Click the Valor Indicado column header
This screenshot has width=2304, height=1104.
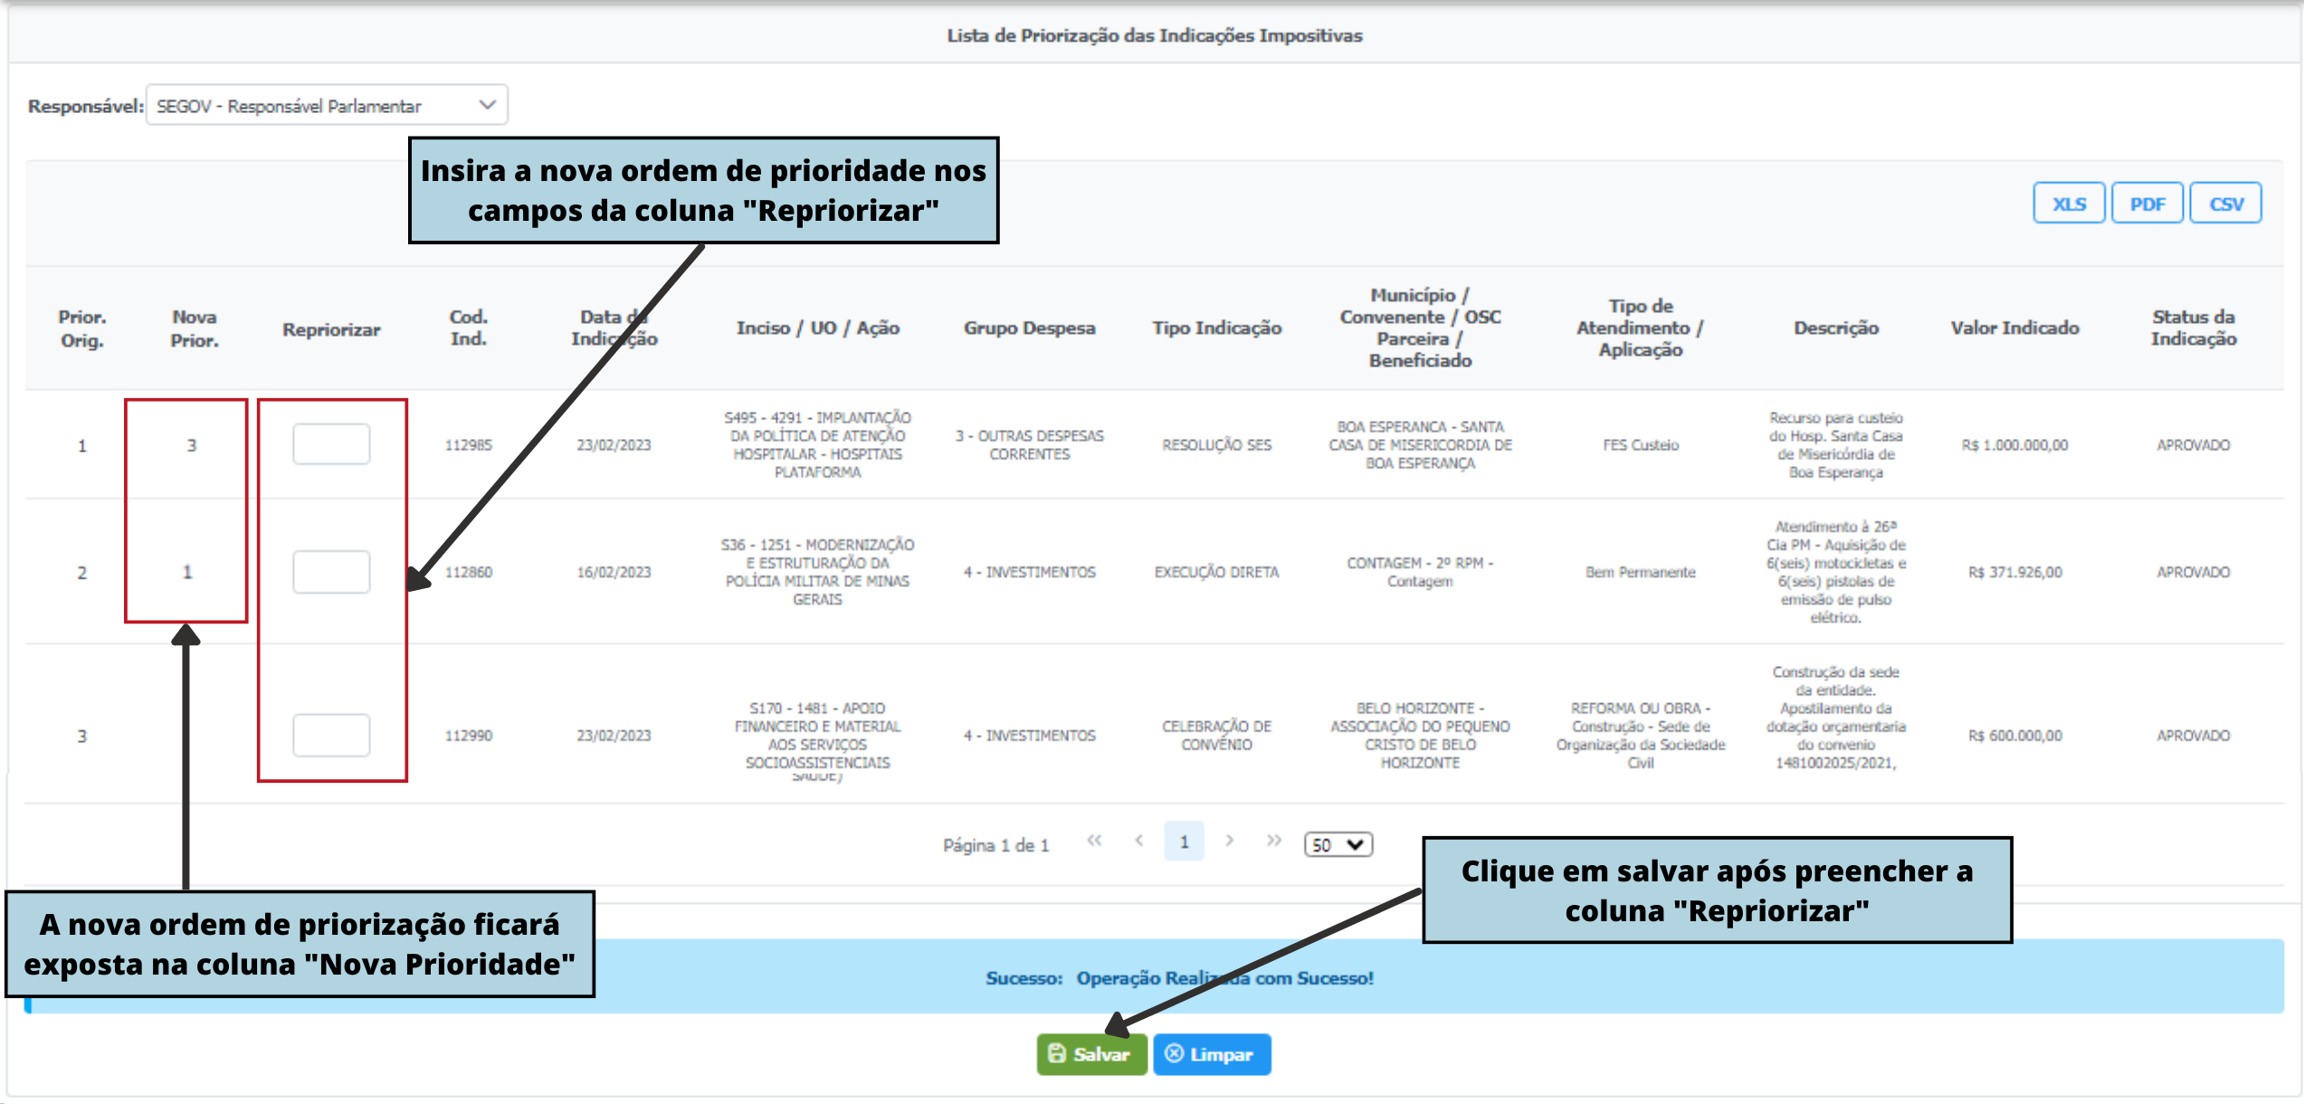pos(2014,328)
